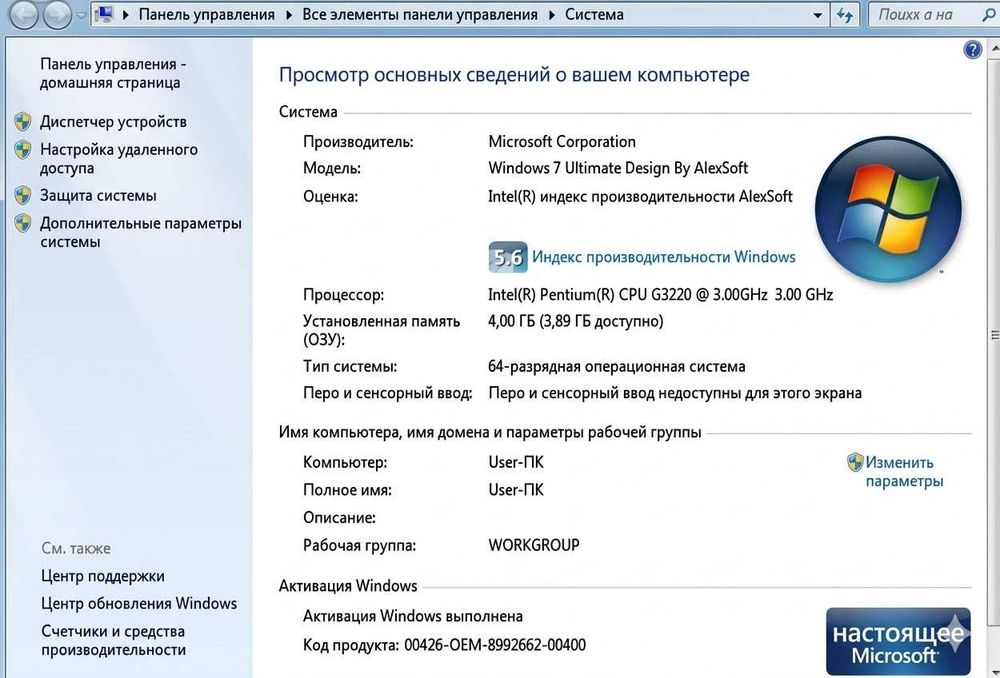Click the Windows logo orb image
Screen dimensions: 1000x678
pos(888,209)
